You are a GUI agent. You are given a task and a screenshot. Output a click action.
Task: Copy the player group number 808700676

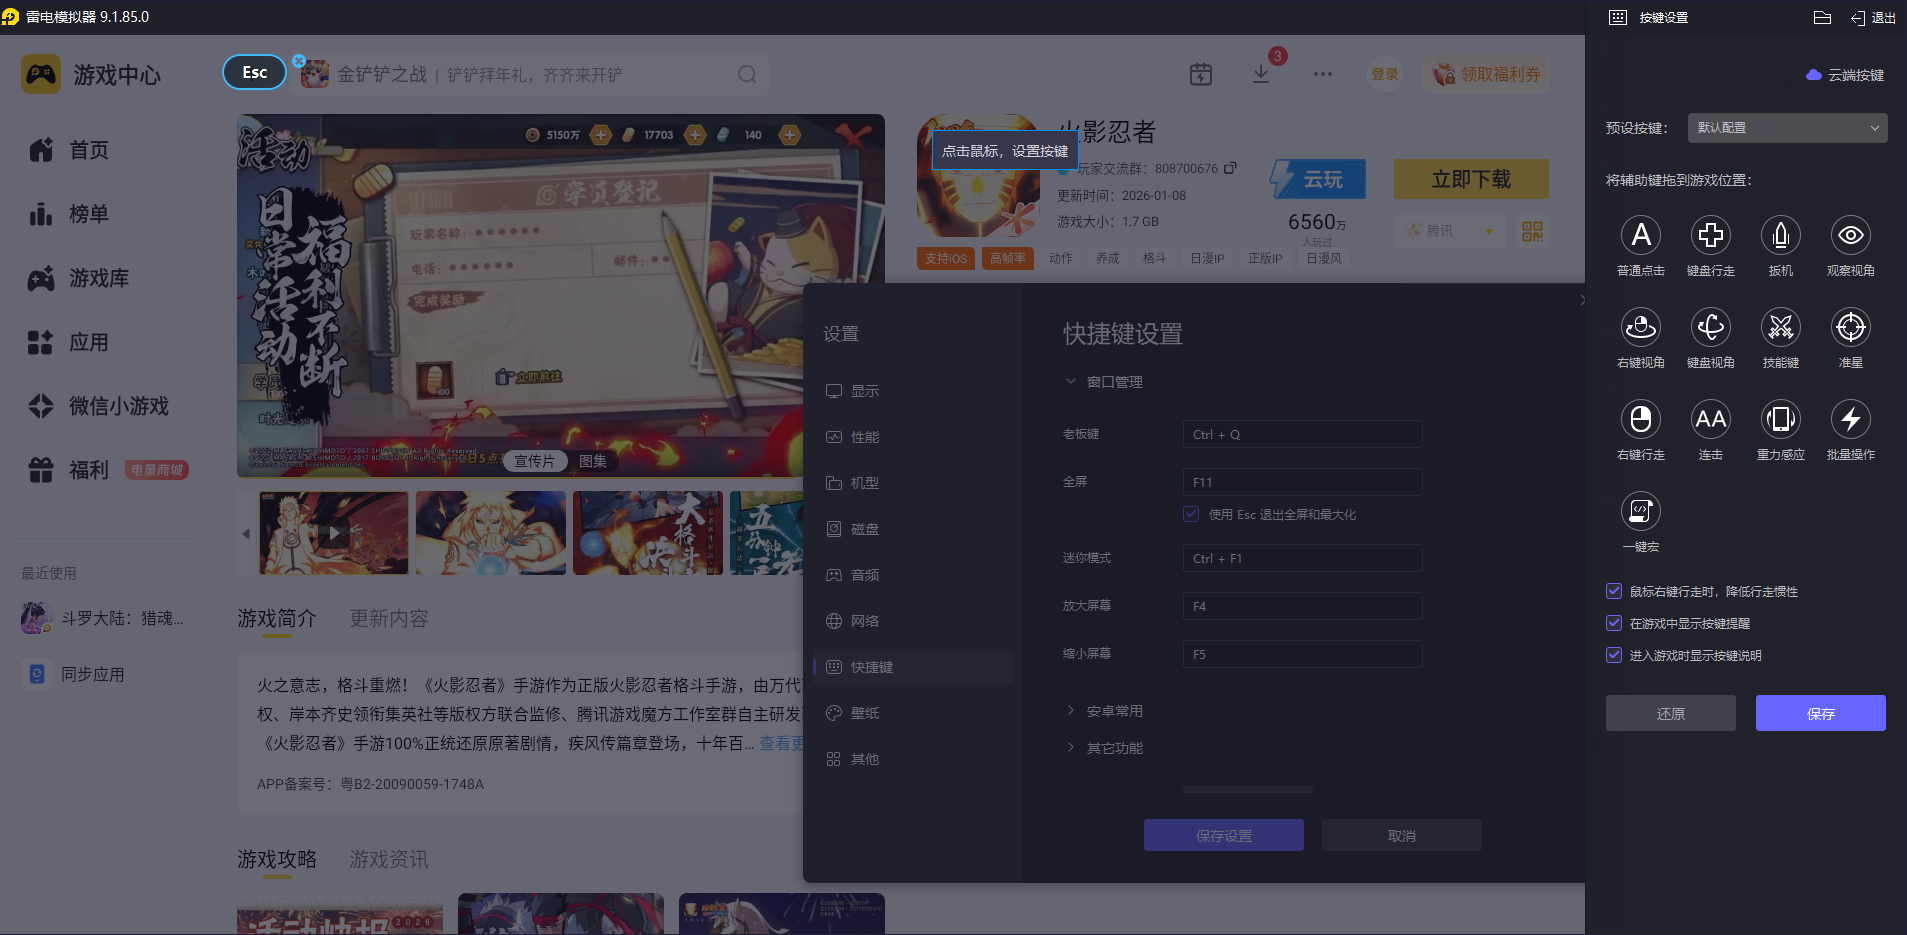point(1231,168)
